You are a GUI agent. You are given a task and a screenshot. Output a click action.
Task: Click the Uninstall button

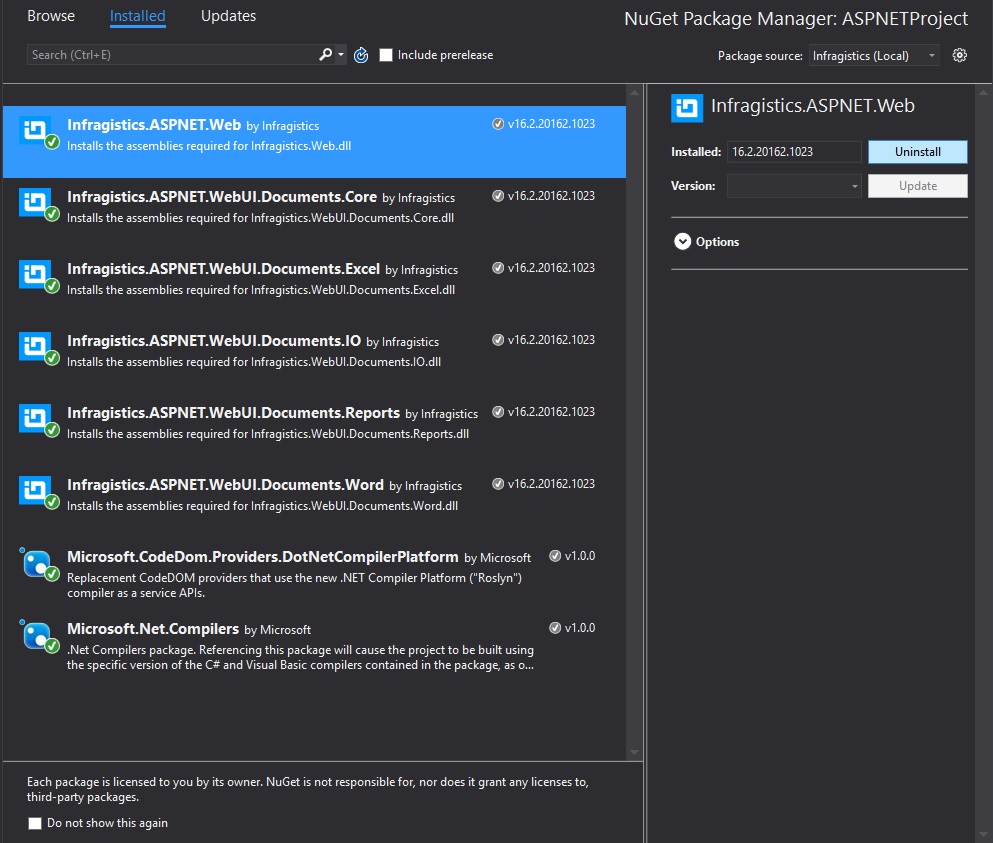(917, 152)
